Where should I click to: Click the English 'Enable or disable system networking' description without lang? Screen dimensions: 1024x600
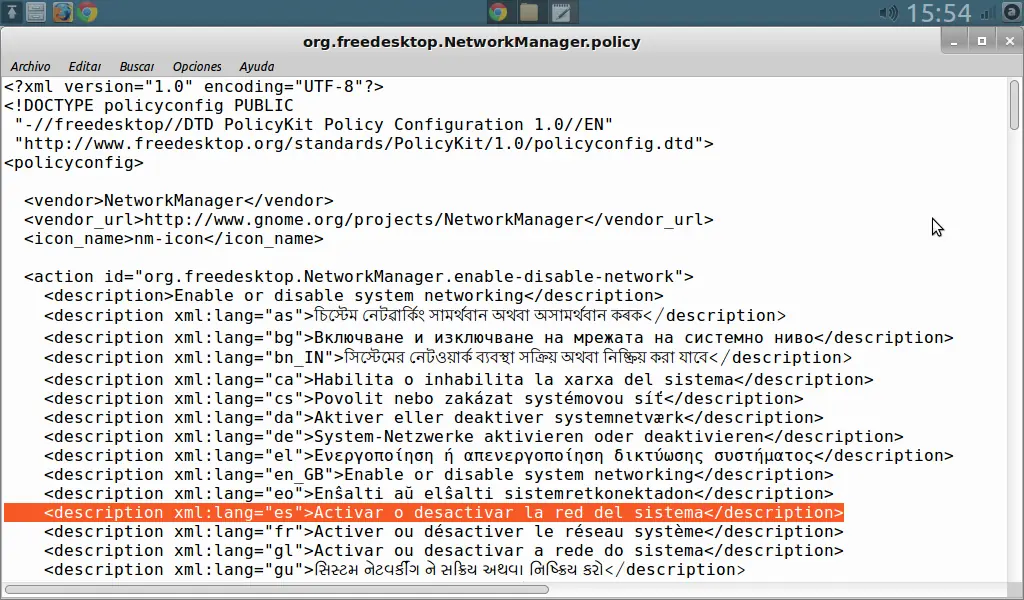354,295
